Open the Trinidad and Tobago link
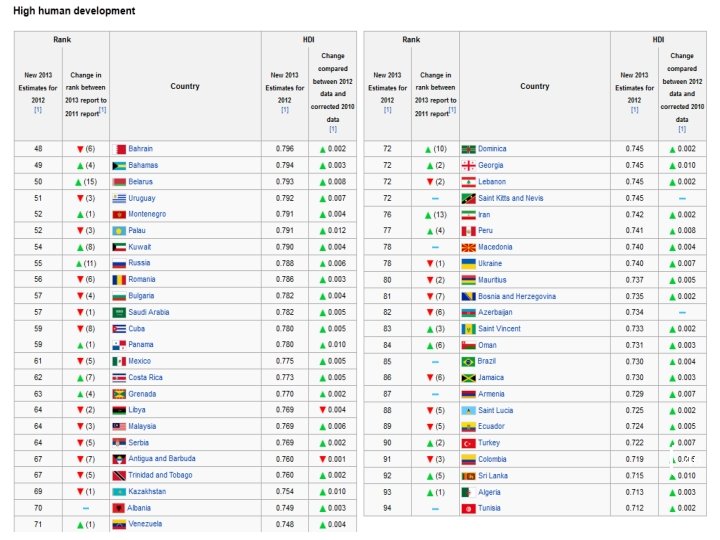The image size is (720, 540). [160, 475]
